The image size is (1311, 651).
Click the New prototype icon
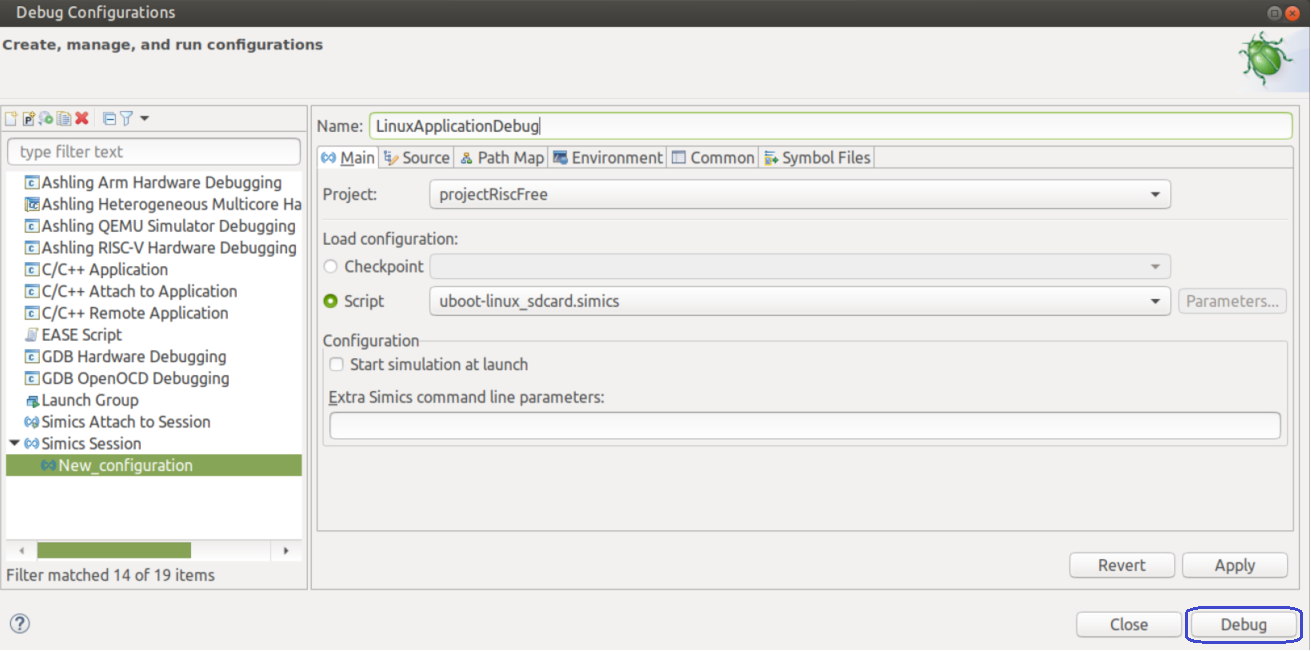(28, 119)
